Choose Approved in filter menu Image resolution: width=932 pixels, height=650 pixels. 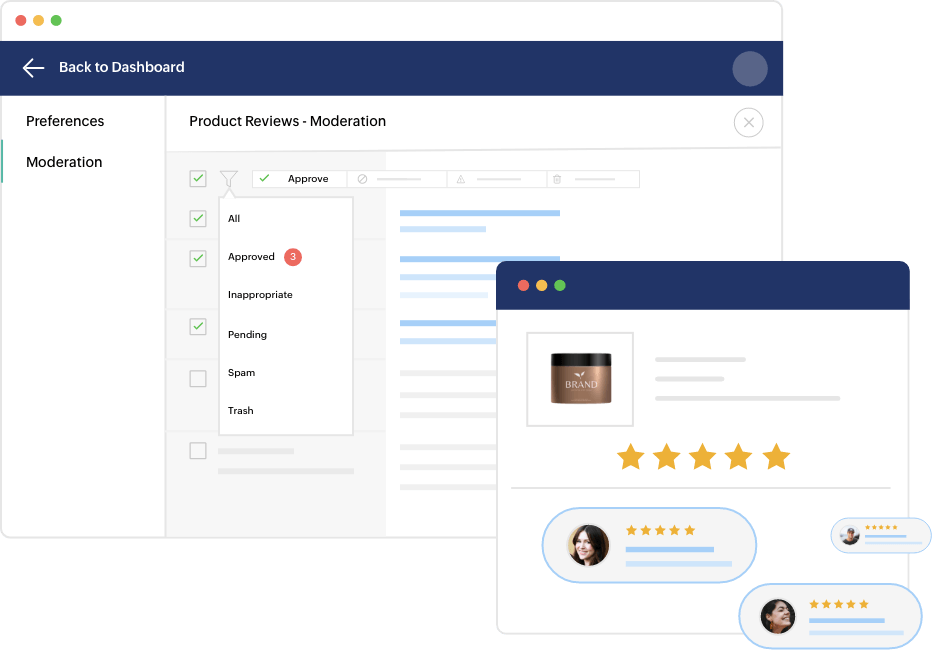pyautogui.click(x=251, y=257)
